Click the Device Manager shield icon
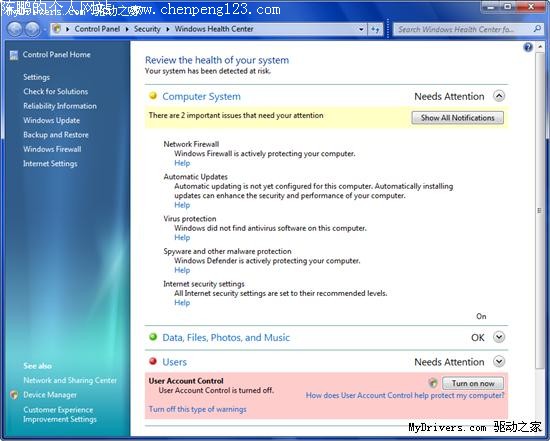This screenshot has width=550, height=441. click(14, 395)
